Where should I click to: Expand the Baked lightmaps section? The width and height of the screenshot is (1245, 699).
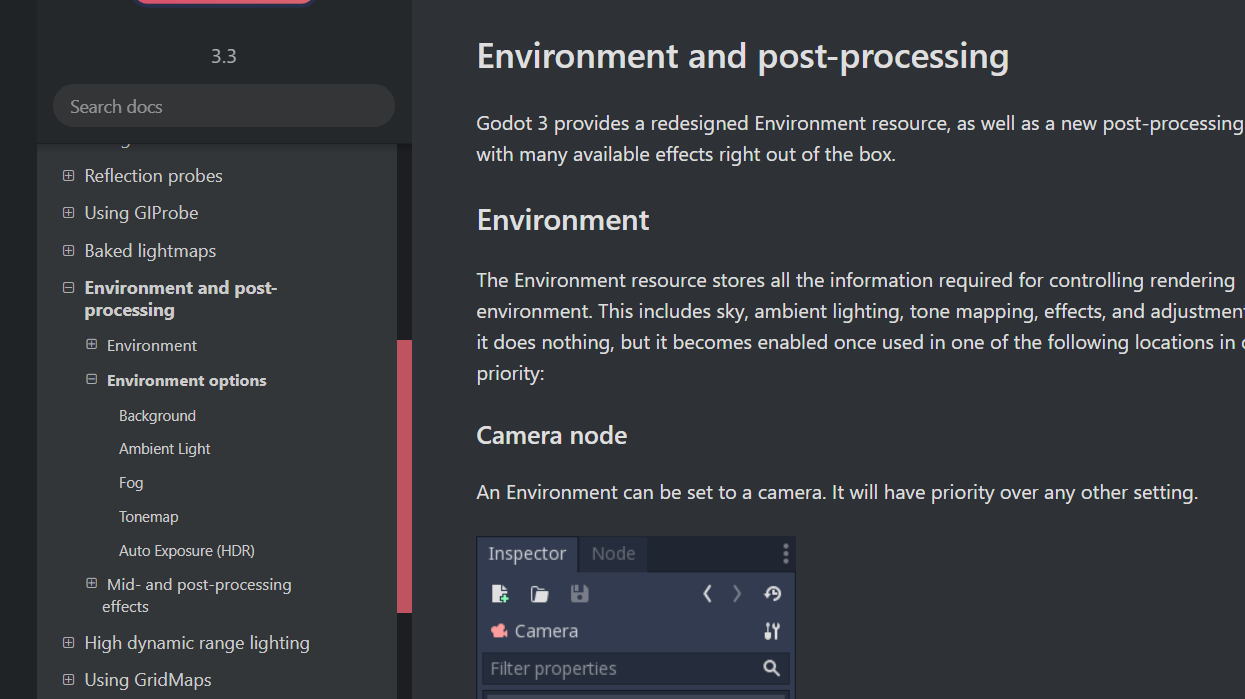[68, 250]
